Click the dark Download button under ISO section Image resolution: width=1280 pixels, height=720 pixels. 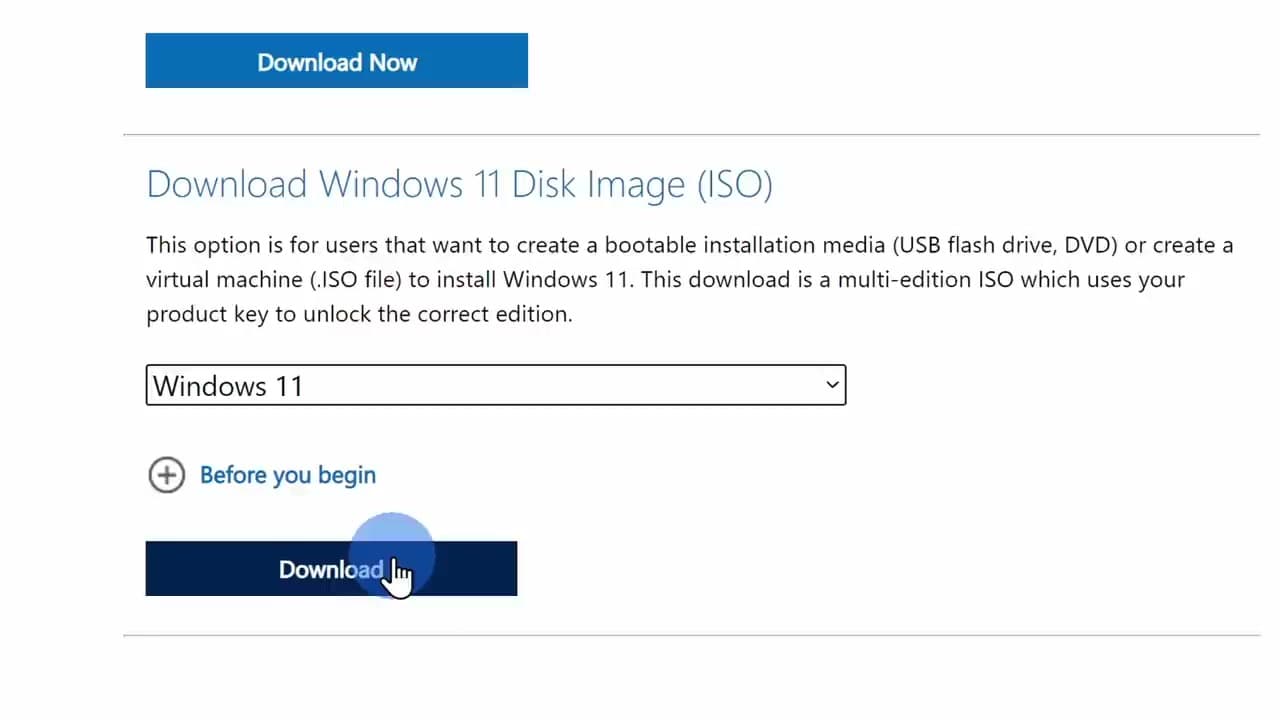(x=331, y=569)
